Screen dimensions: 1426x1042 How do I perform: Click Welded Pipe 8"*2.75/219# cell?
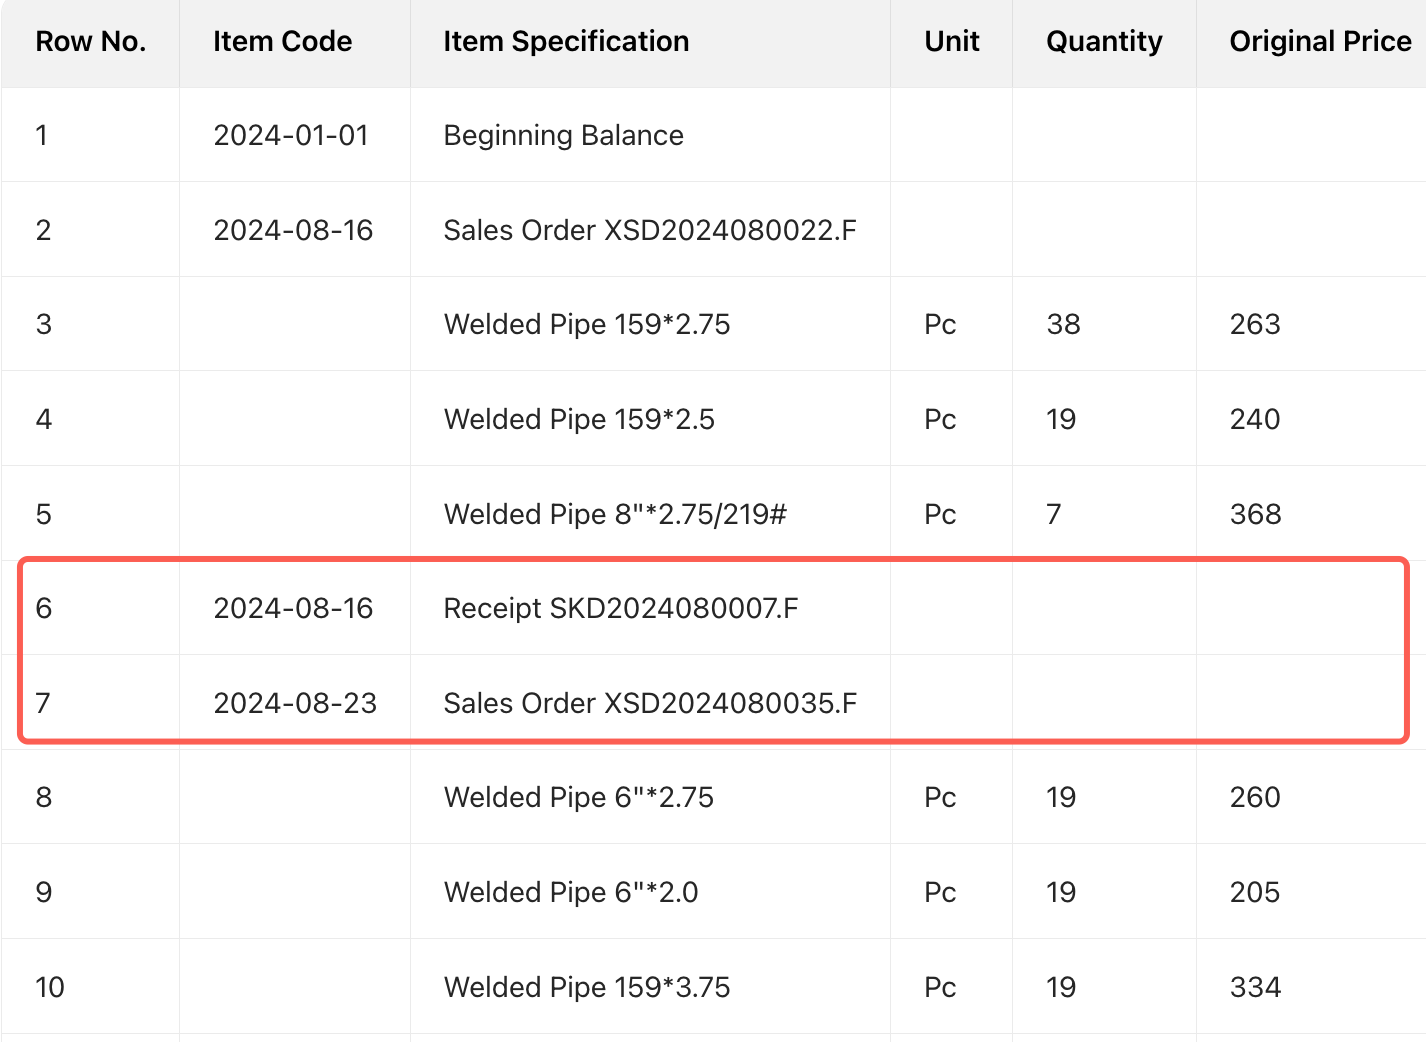point(615,515)
